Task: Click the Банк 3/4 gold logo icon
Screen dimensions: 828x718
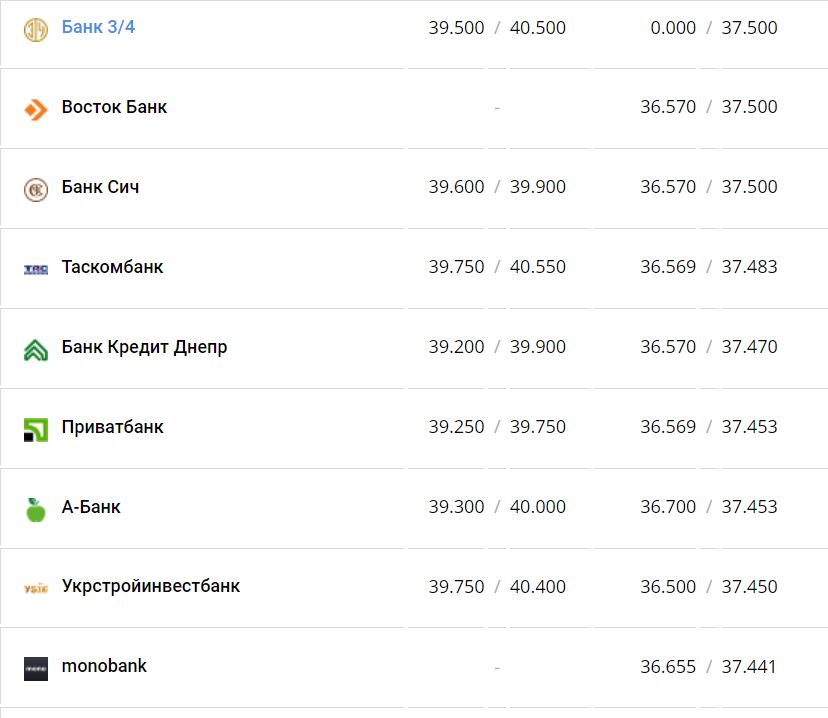Action: (x=36, y=29)
